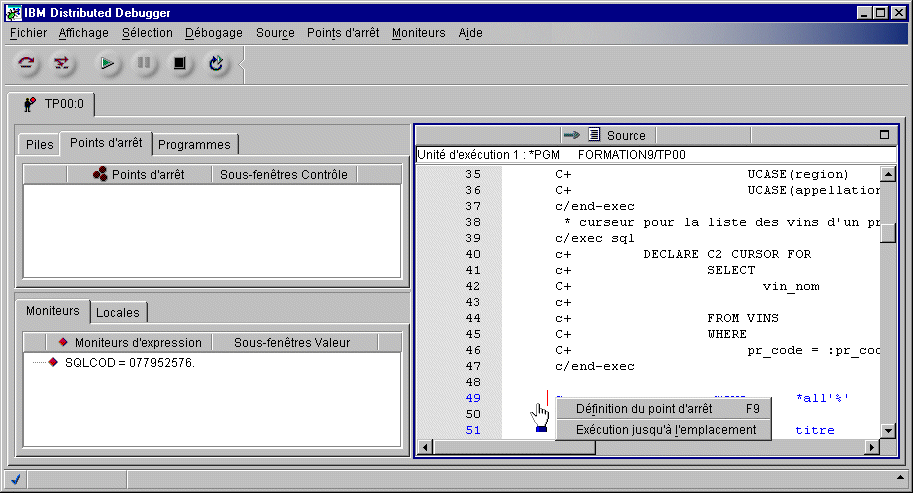This screenshot has height=493, width=913.
Task: Click the blue checkmark in status bar
Action: click(16, 479)
